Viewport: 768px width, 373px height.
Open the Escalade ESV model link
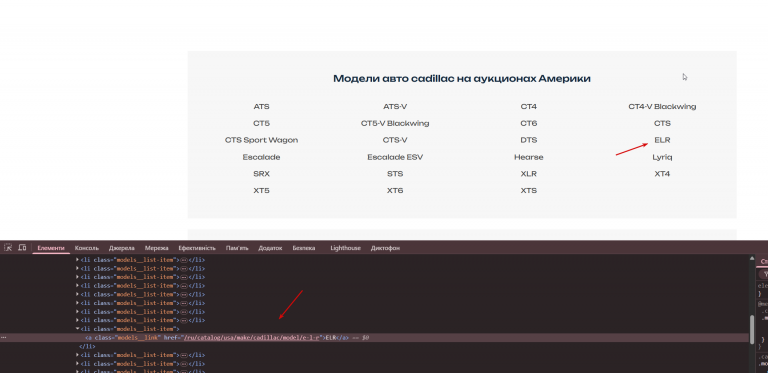point(395,157)
